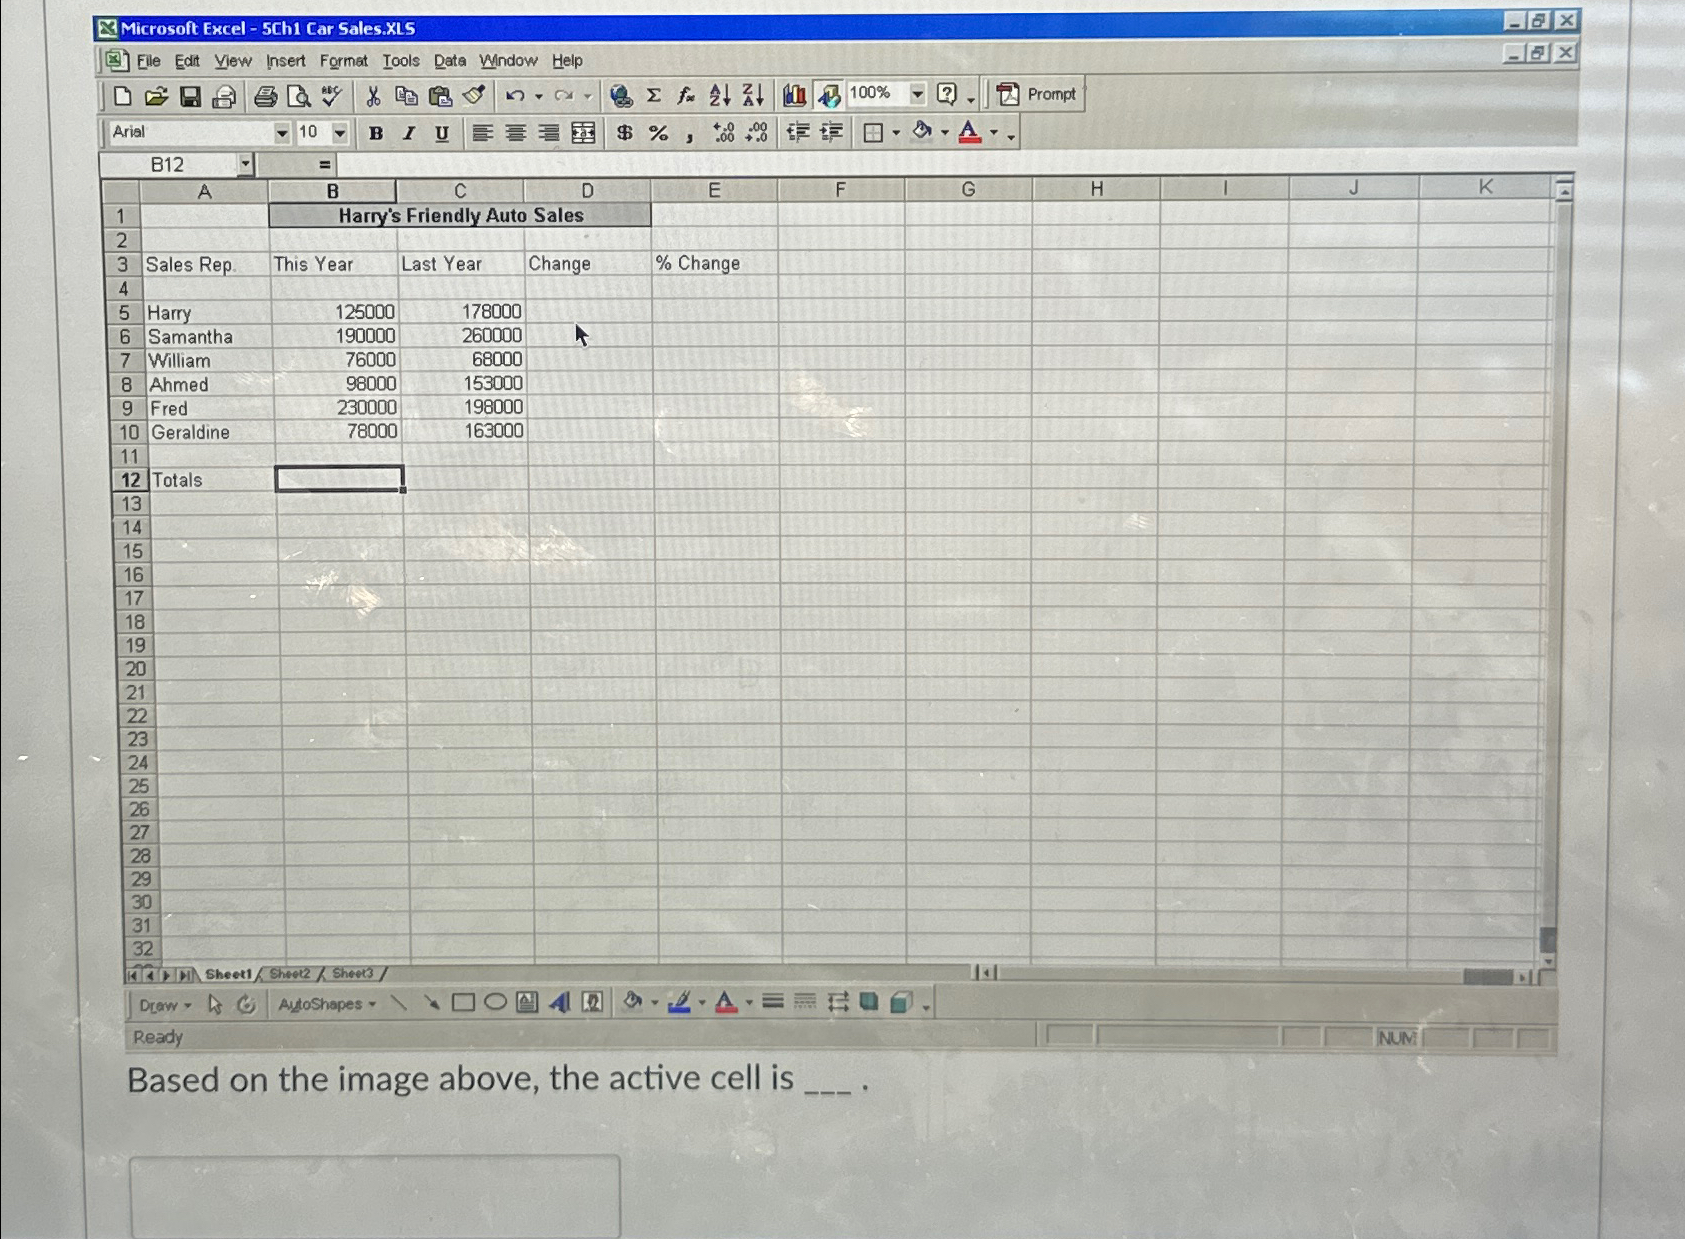Toggle Center alignment
Image resolution: width=1685 pixels, height=1239 pixels.
515,133
